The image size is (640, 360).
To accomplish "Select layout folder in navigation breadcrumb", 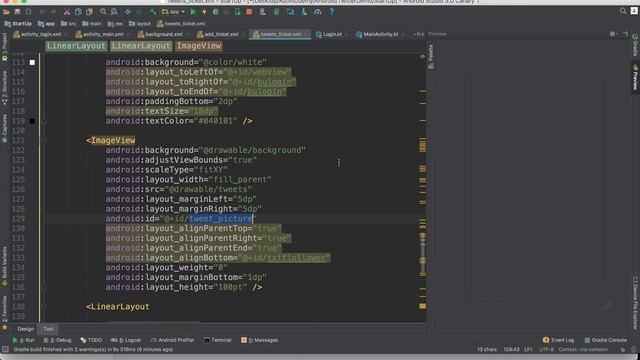I will [x=140, y=24].
